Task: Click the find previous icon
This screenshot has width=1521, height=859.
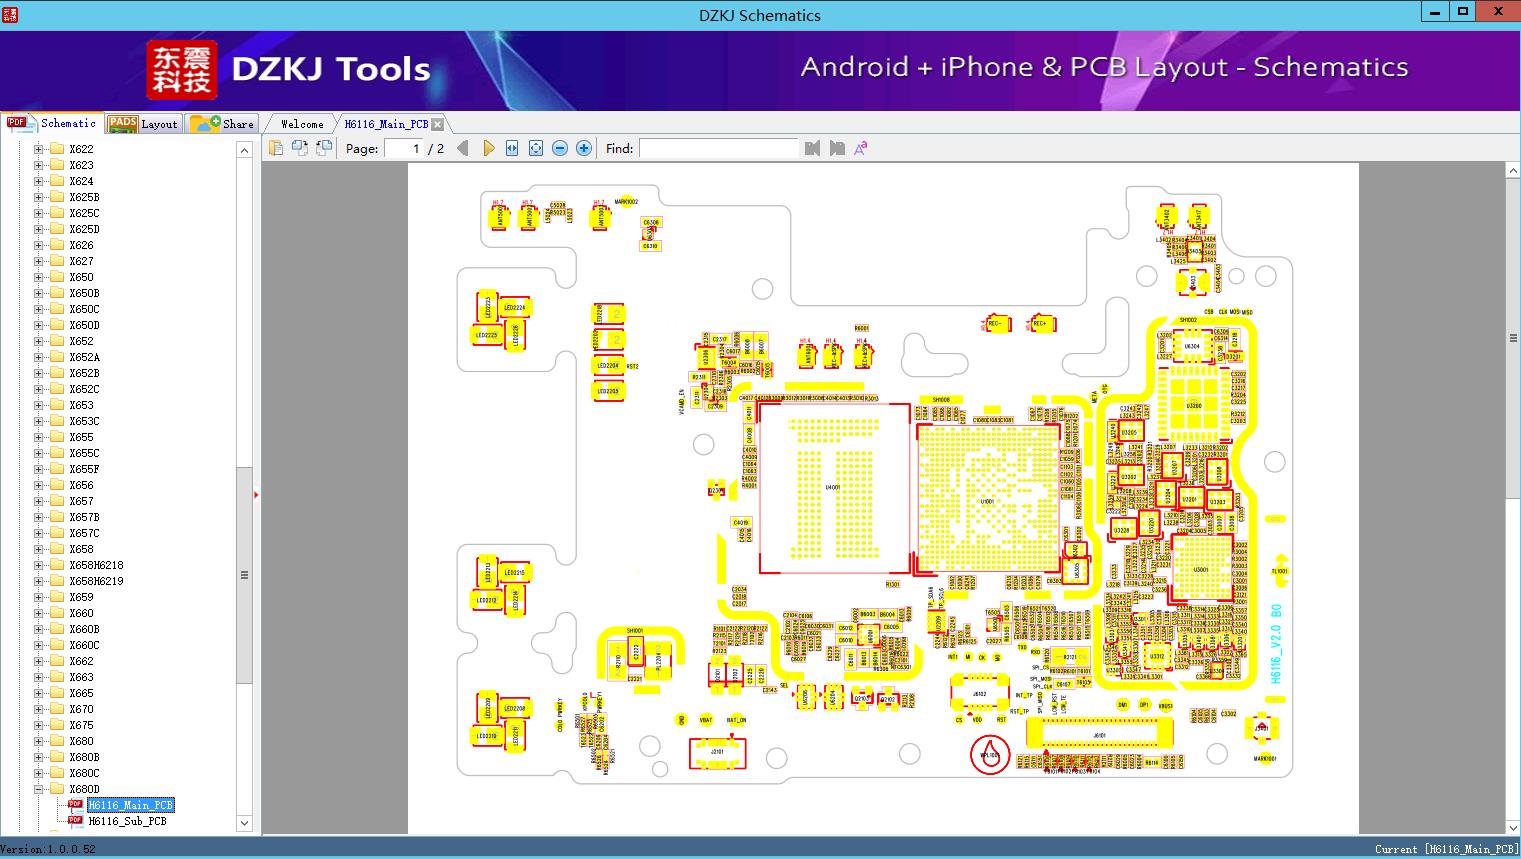Action: (x=812, y=148)
